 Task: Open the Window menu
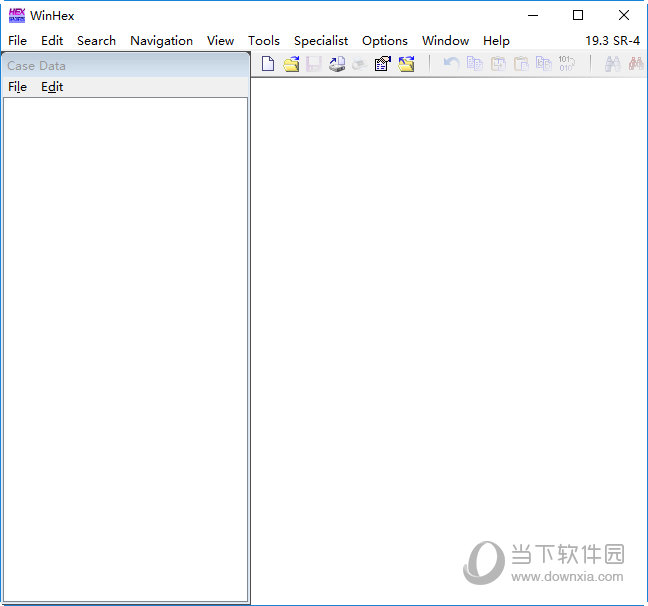coord(446,41)
